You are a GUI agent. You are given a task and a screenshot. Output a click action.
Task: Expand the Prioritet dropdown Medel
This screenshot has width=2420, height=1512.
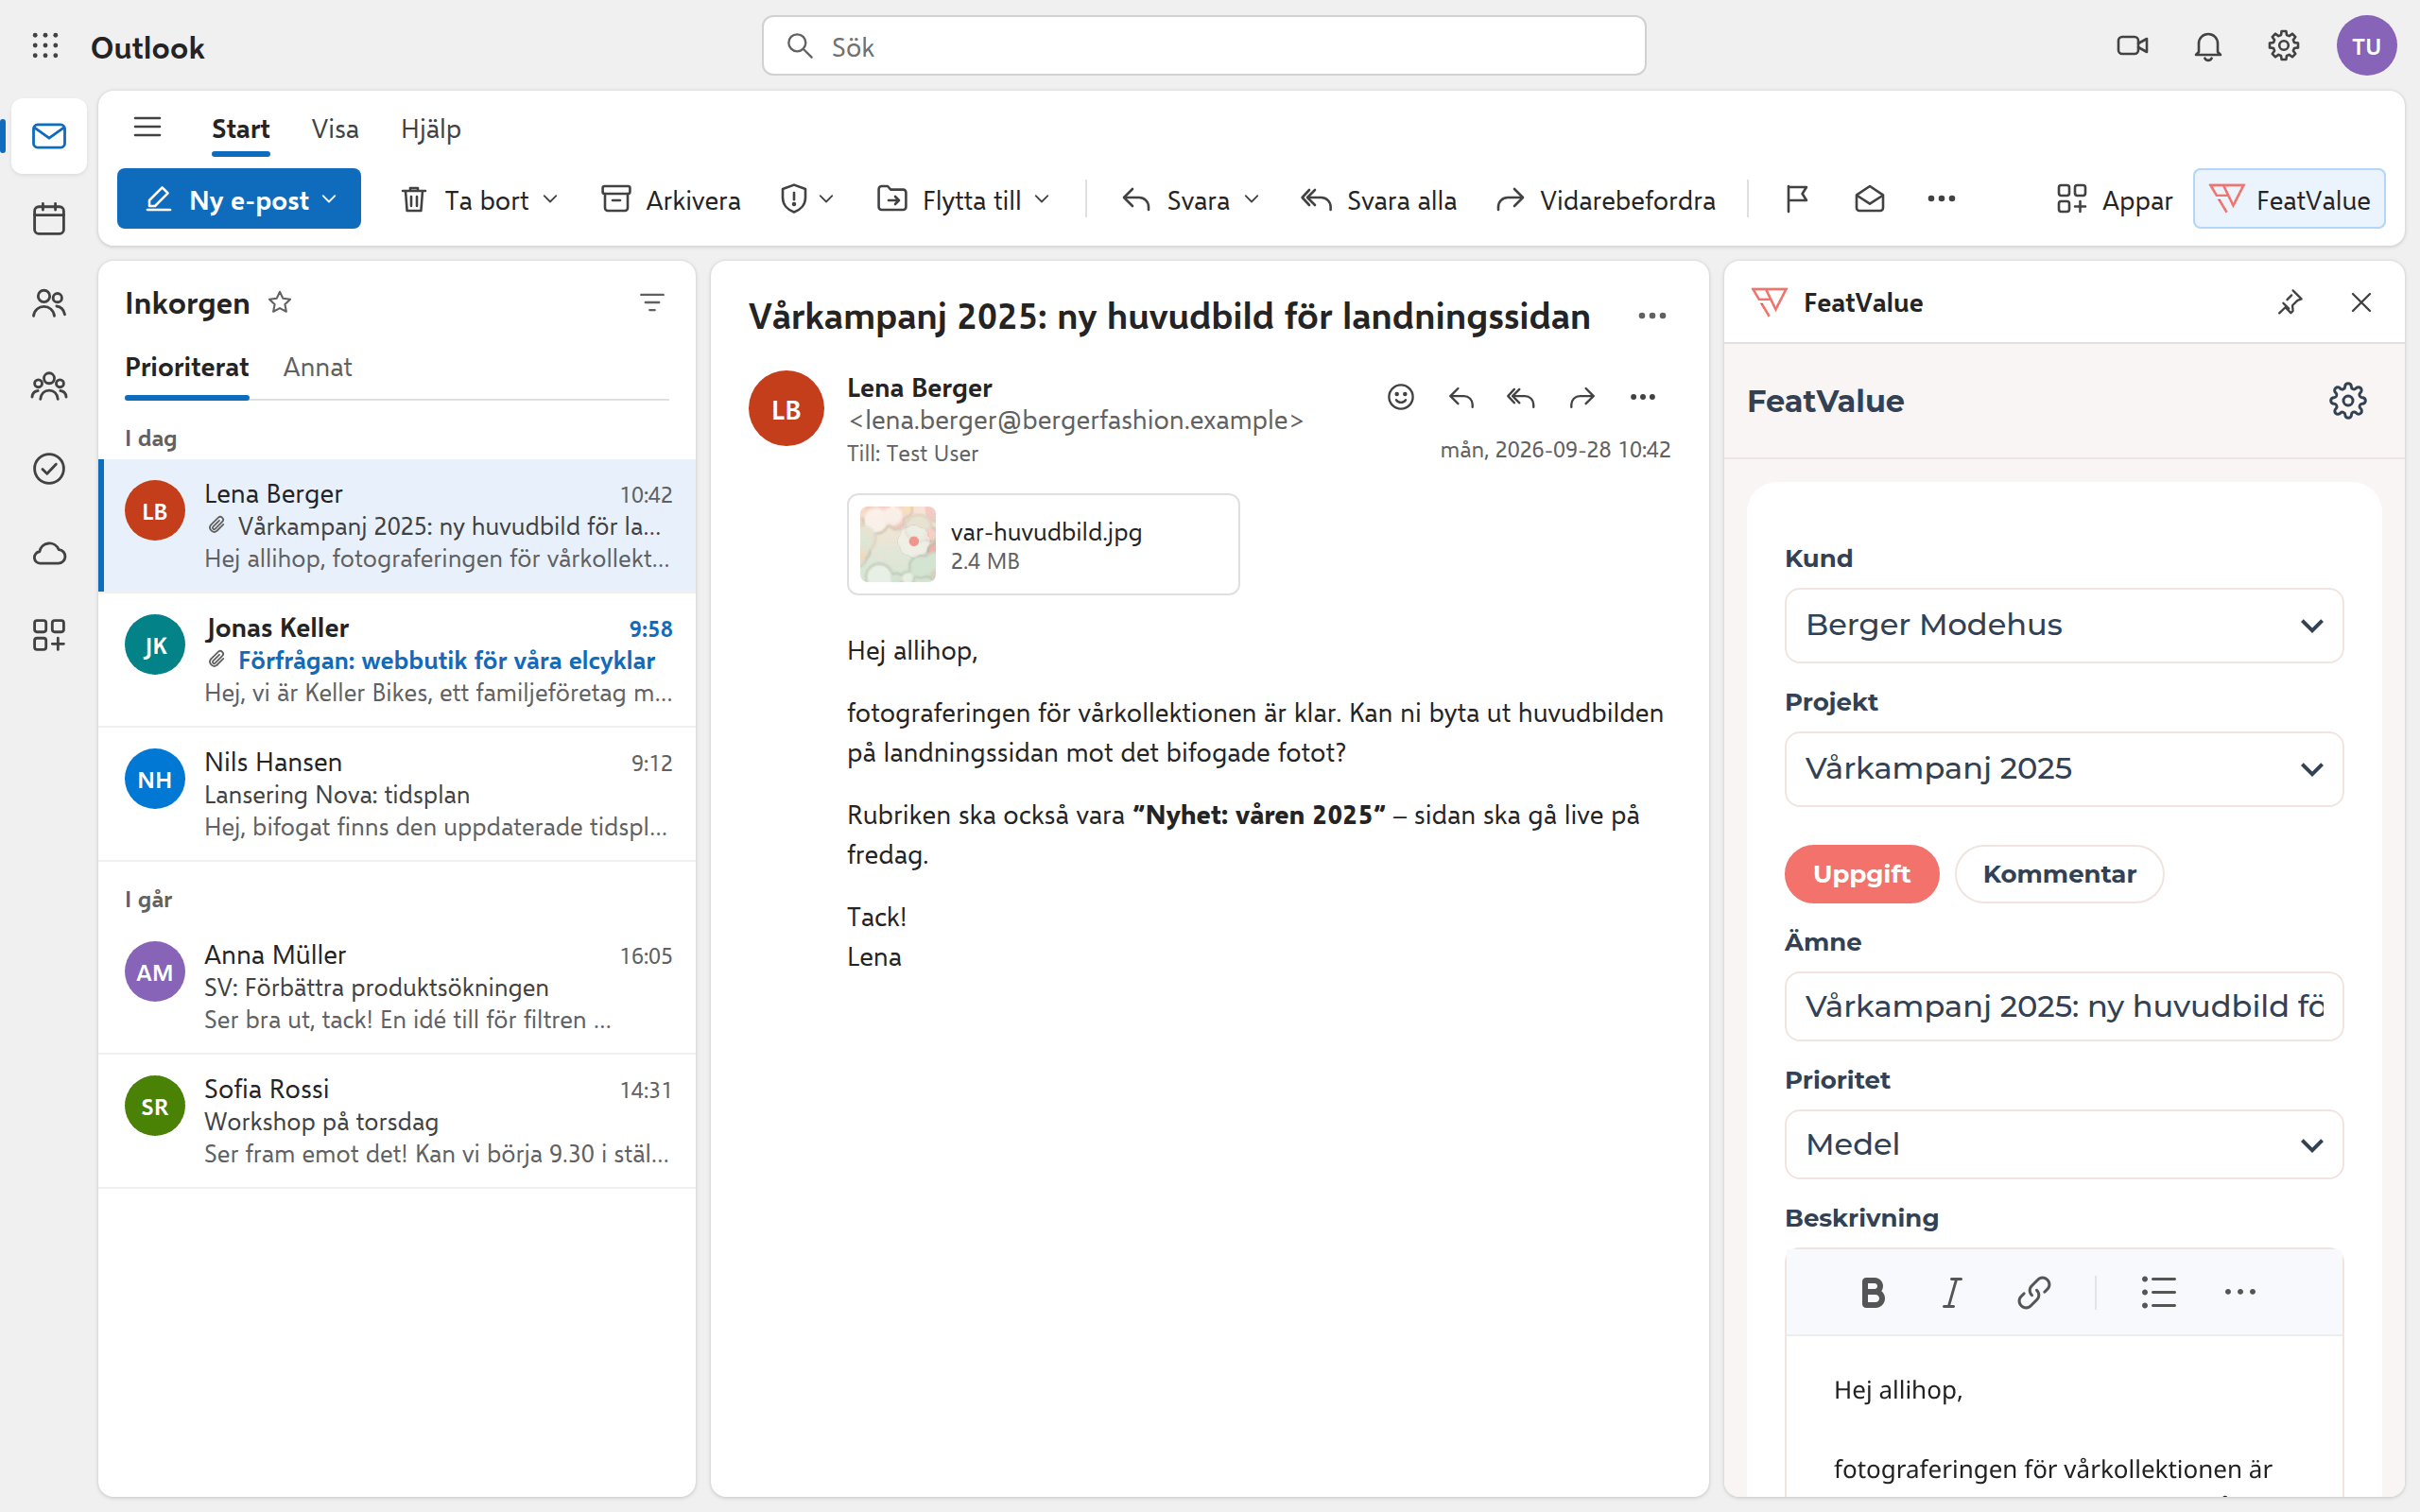click(2063, 1144)
